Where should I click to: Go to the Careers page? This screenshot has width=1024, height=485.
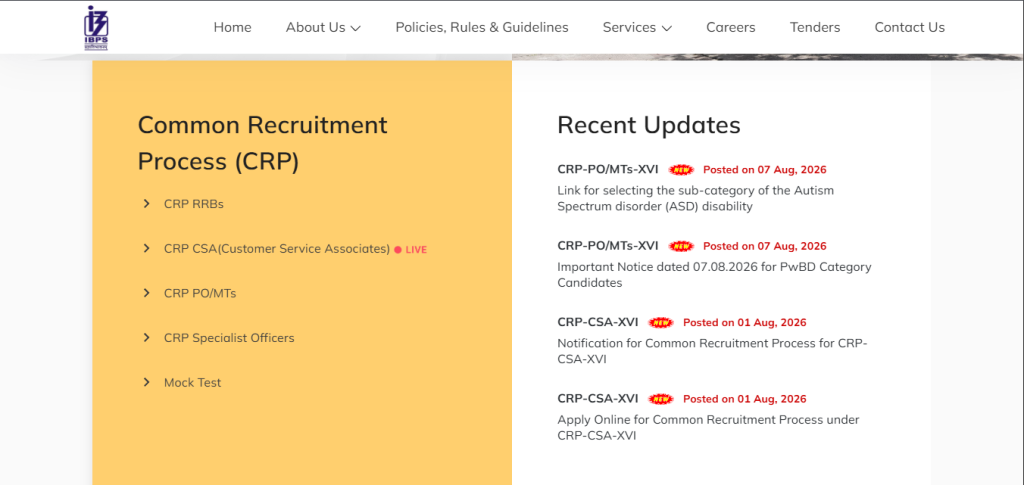[731, 27]
